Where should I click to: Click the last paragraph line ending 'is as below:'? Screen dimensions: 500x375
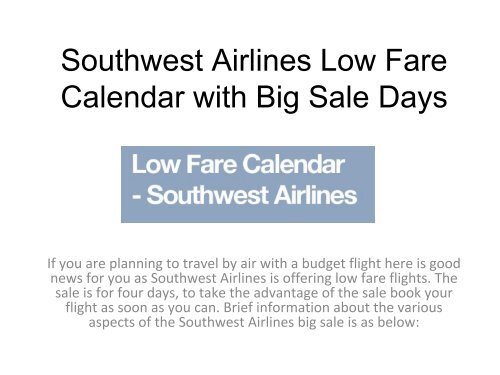(254, 322)
